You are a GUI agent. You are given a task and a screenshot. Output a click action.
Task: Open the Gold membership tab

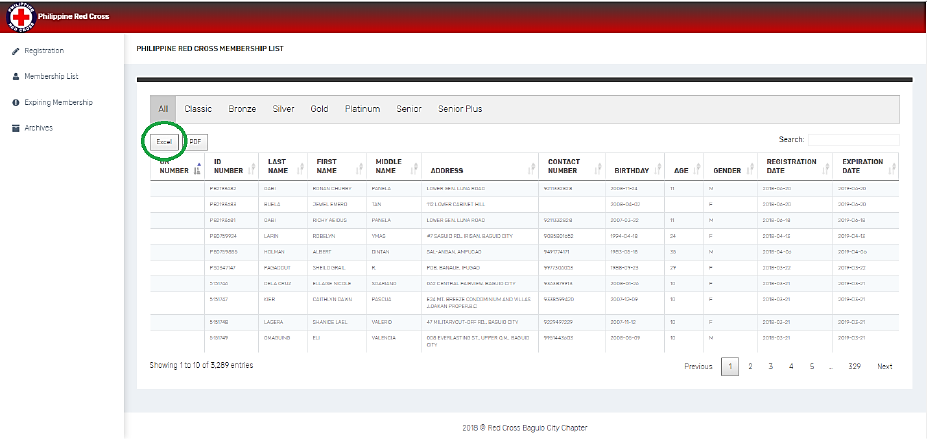319,109
